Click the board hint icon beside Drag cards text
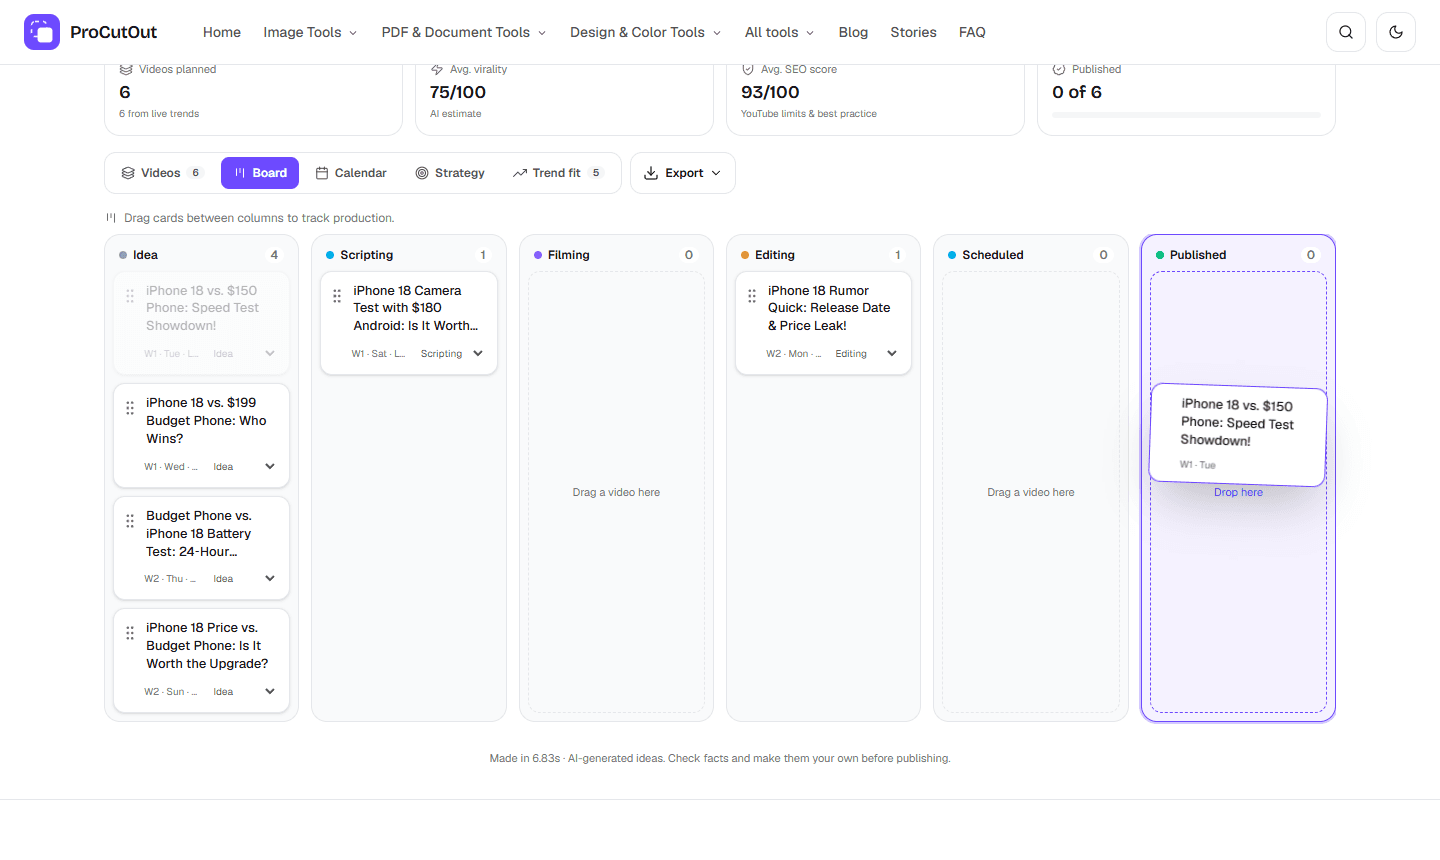 coord(111,217)
